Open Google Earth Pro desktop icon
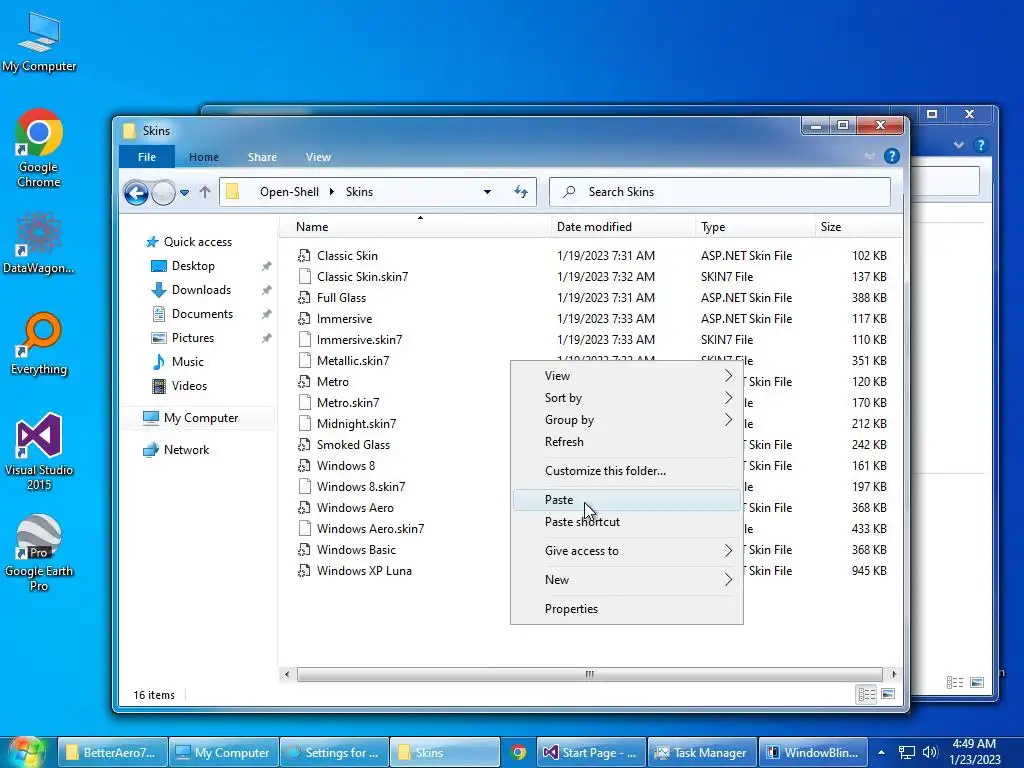 [39, 553]
